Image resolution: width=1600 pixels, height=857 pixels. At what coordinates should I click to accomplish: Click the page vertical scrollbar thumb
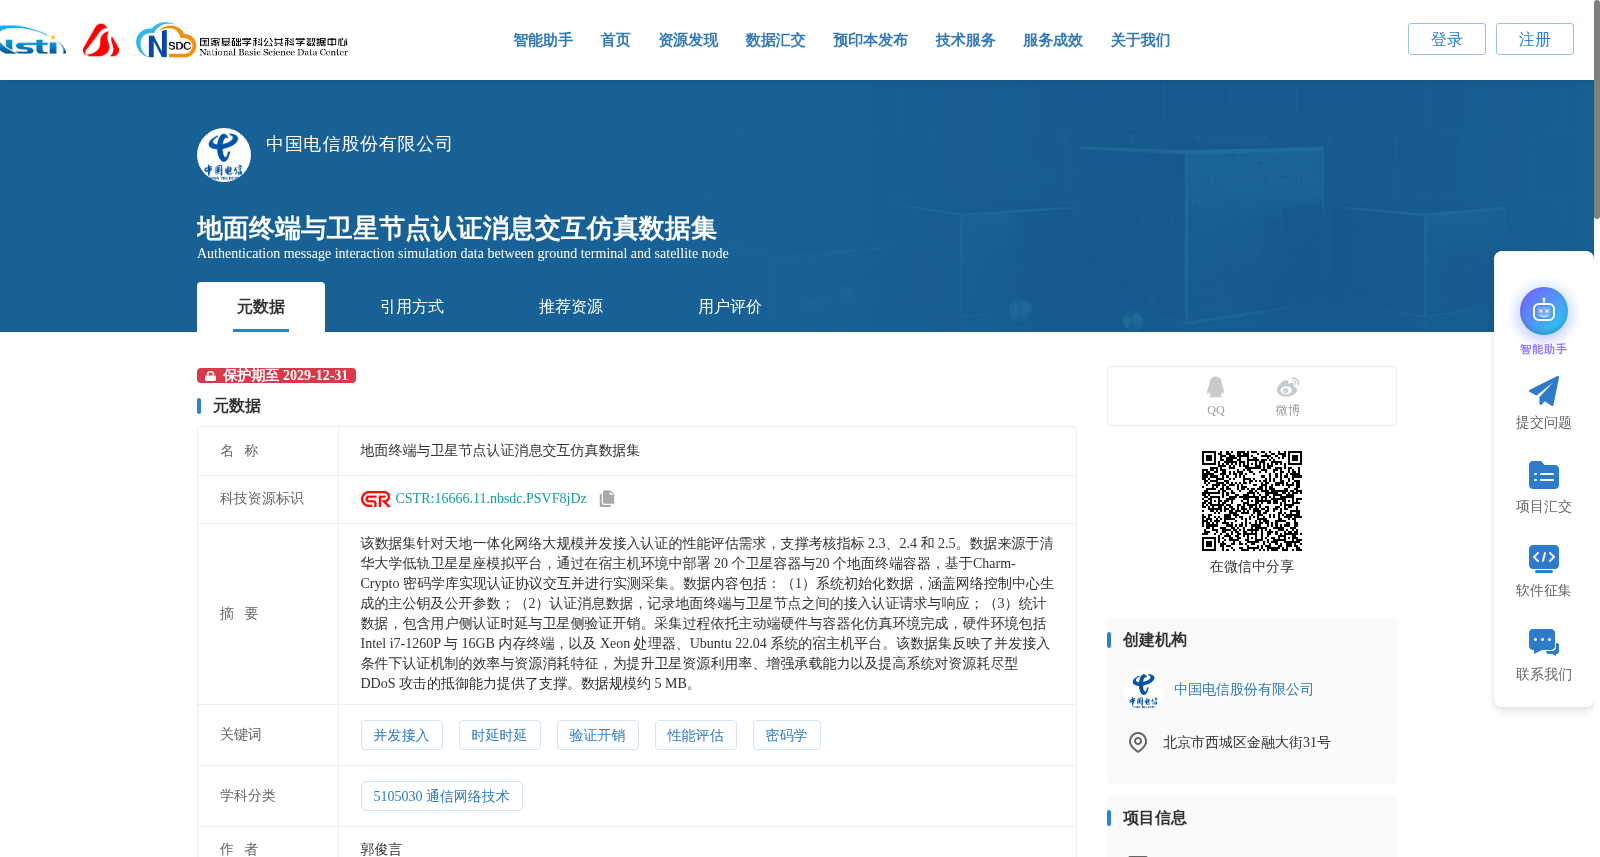tap(1596, 110)
